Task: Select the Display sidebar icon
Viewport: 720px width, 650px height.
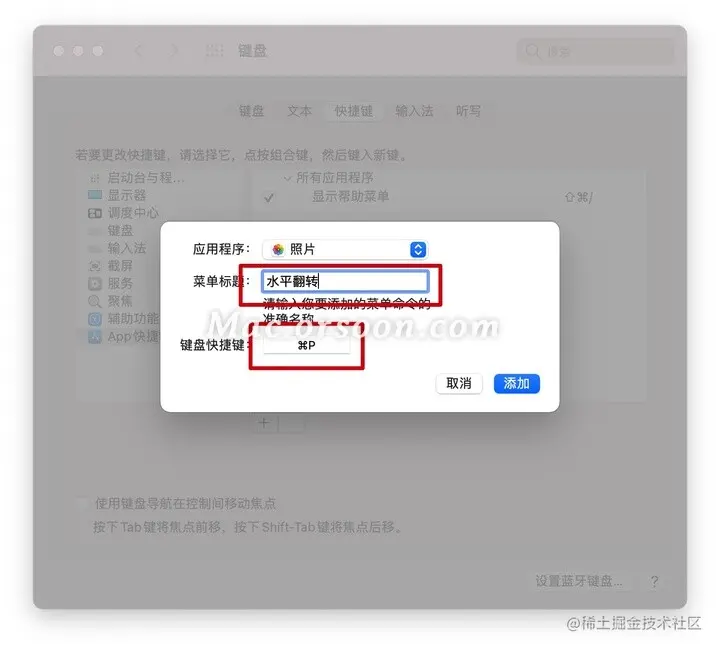Action: tap(95, 195)
